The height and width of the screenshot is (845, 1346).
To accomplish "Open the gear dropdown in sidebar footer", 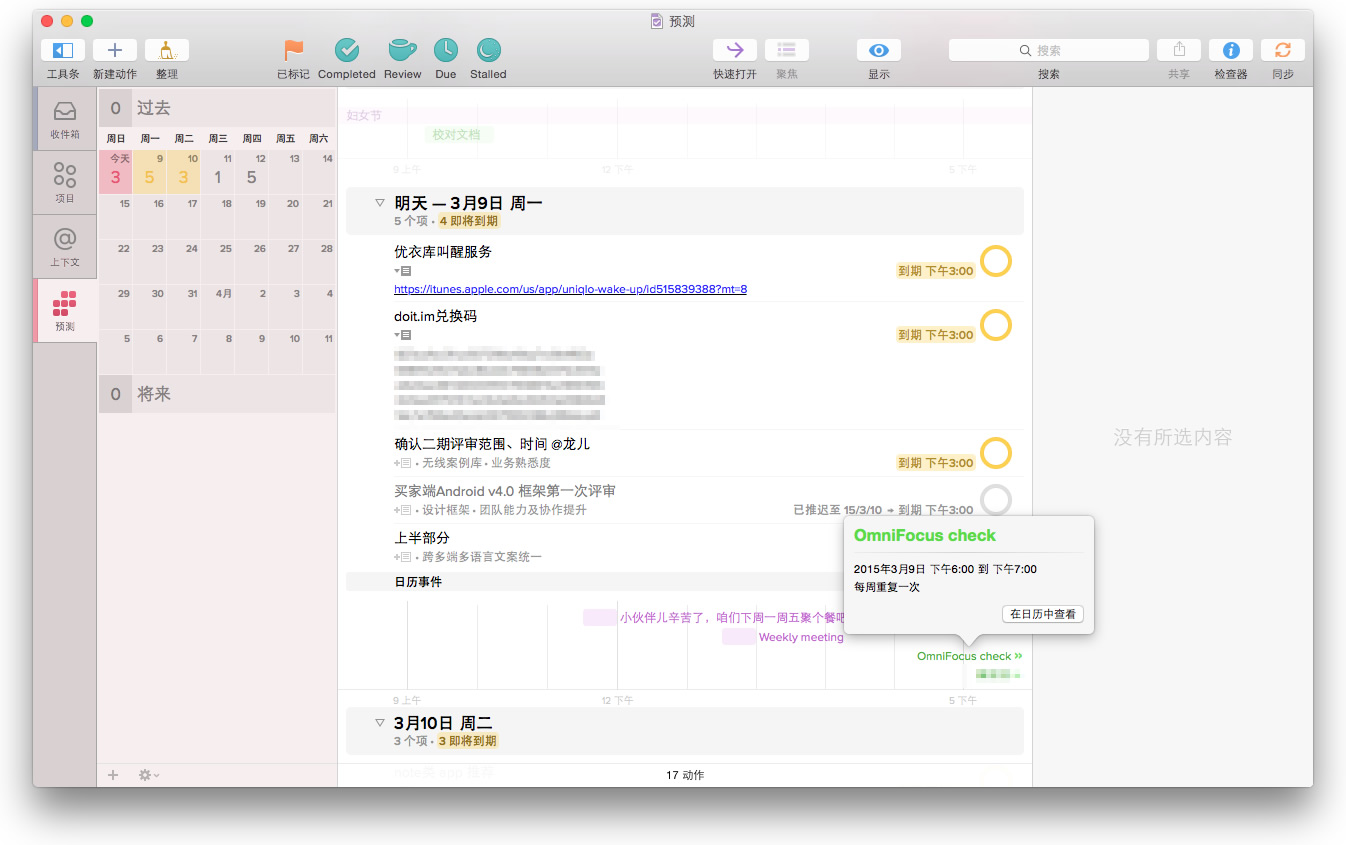I will click(x=148, y=775).
